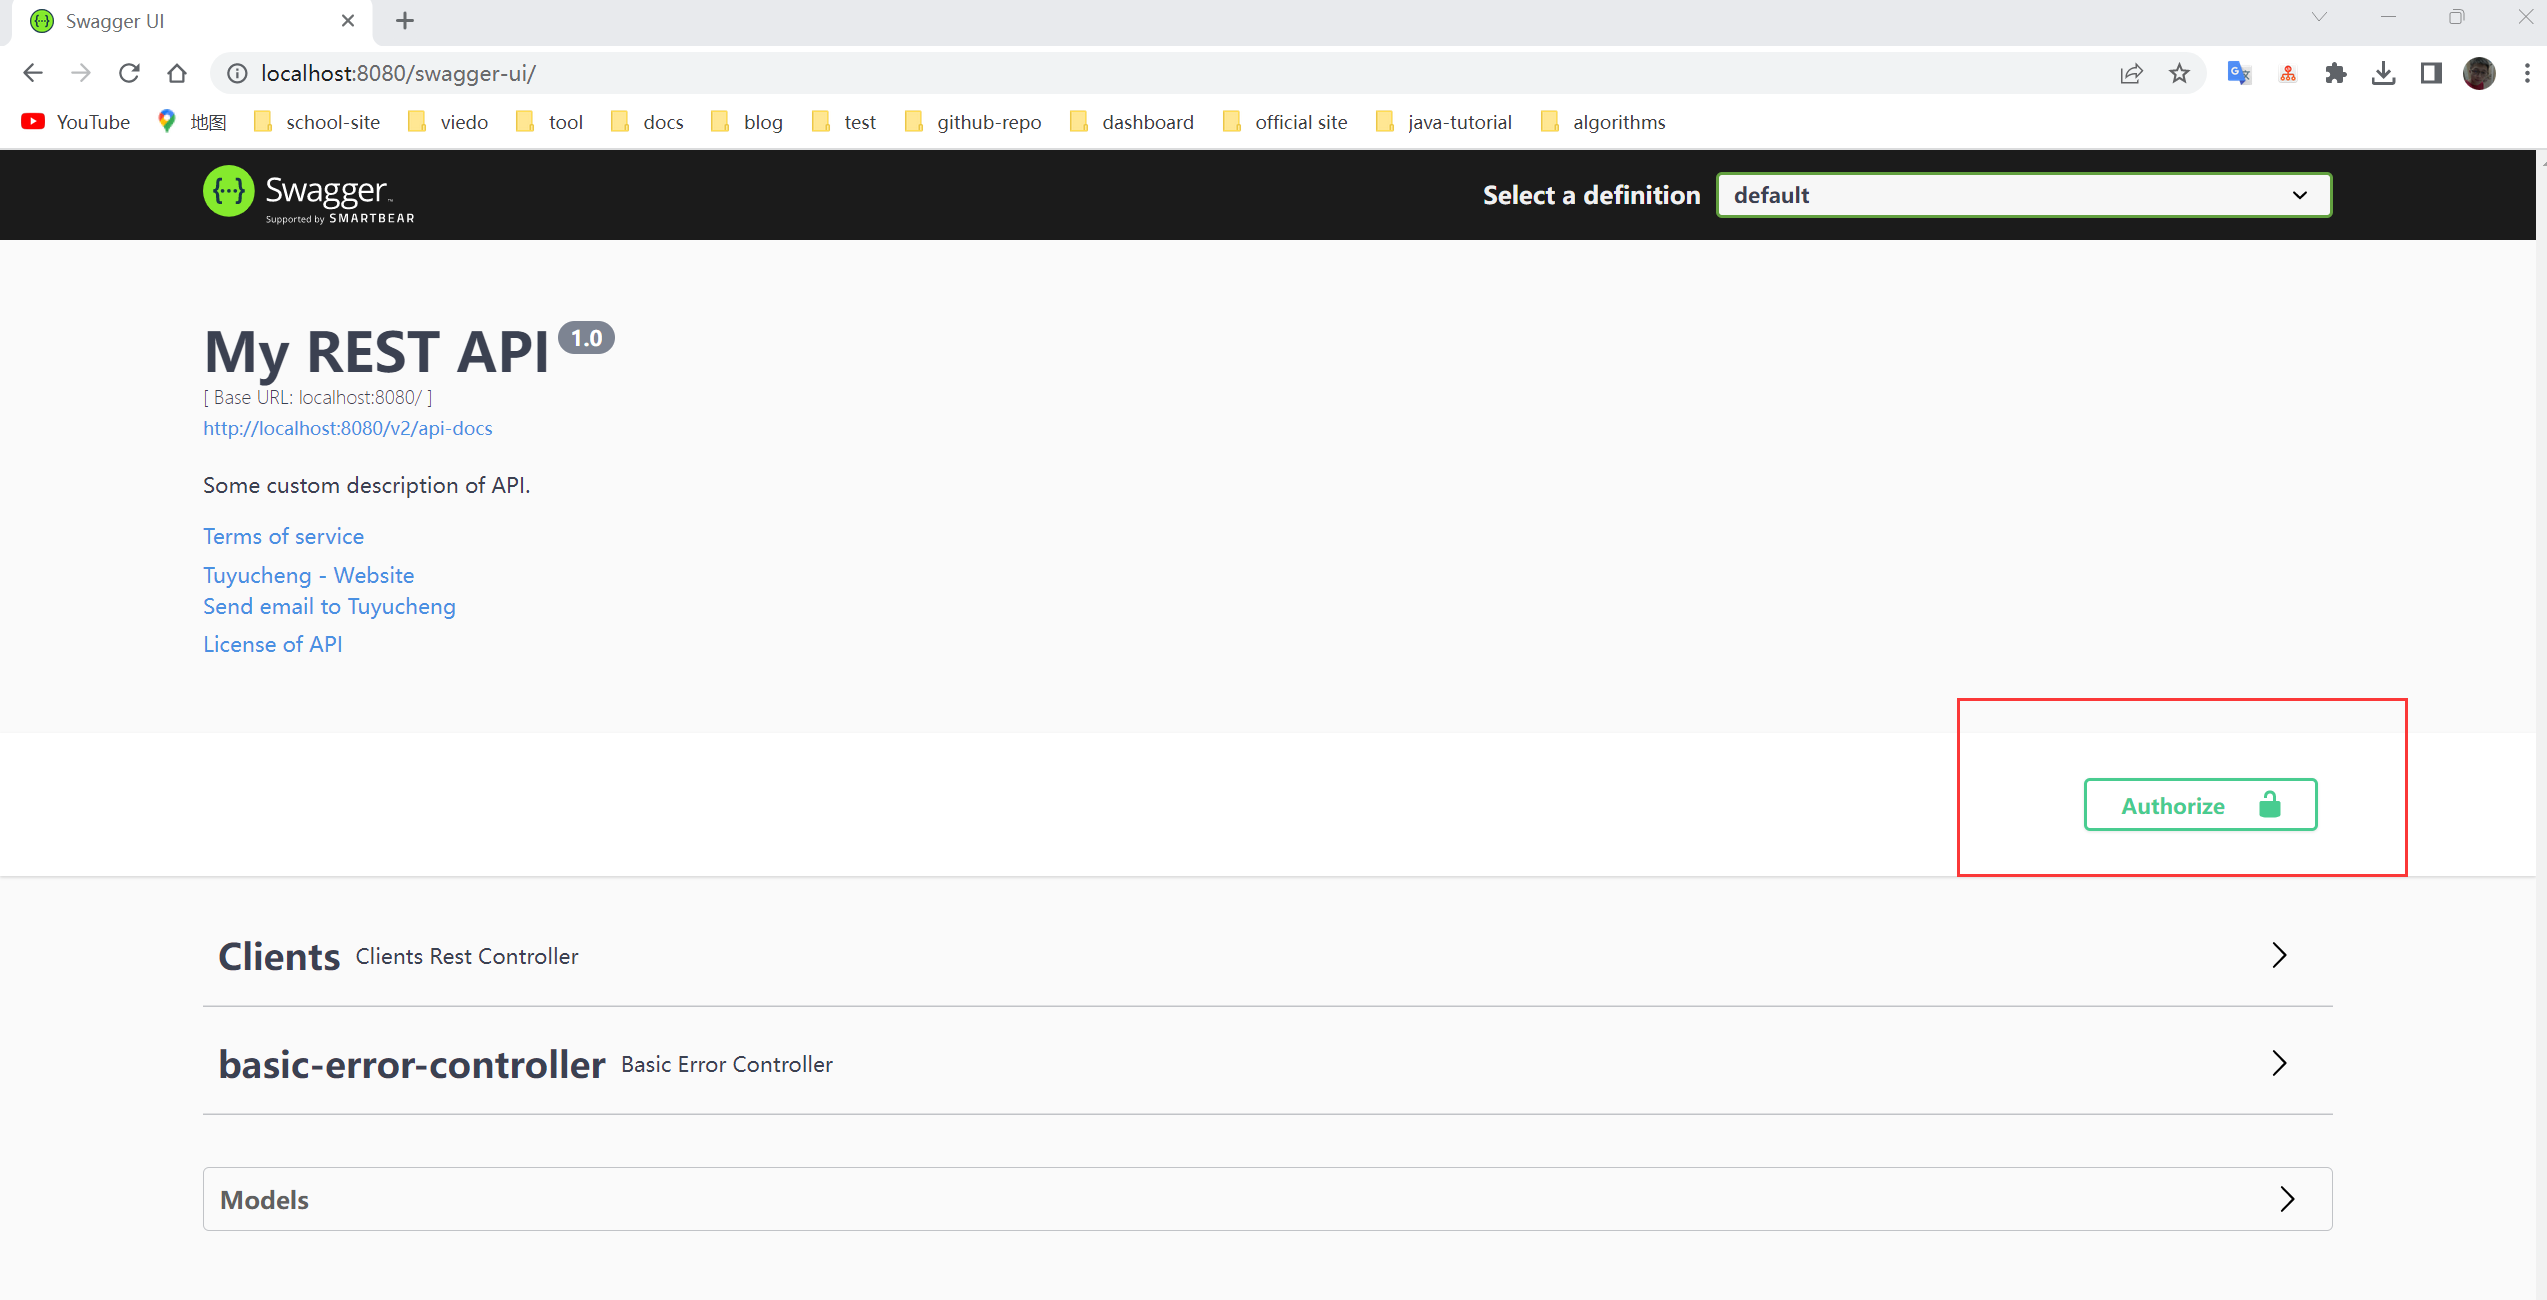This screenshot has height=1300, width=2547.
Task: Open the YouTube bookmark
Action: click(76, 122)
